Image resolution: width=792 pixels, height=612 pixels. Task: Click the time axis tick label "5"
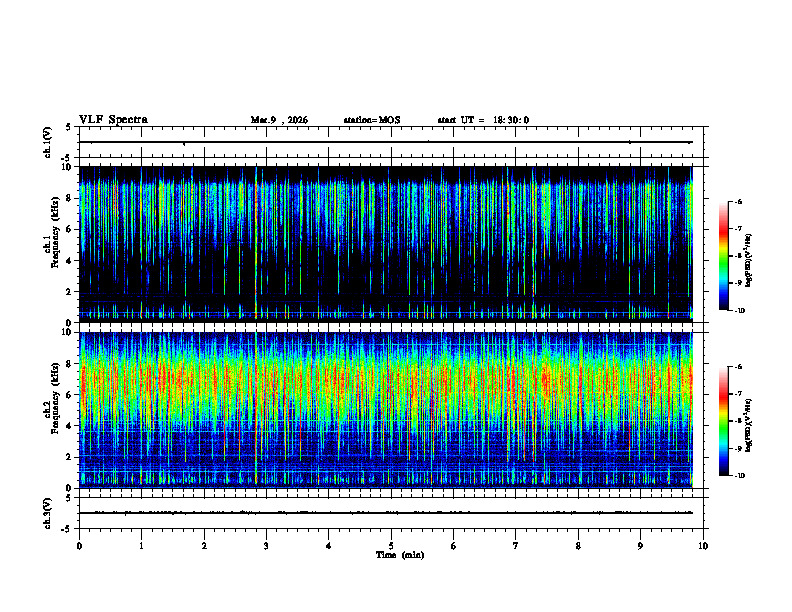[391, 546]
